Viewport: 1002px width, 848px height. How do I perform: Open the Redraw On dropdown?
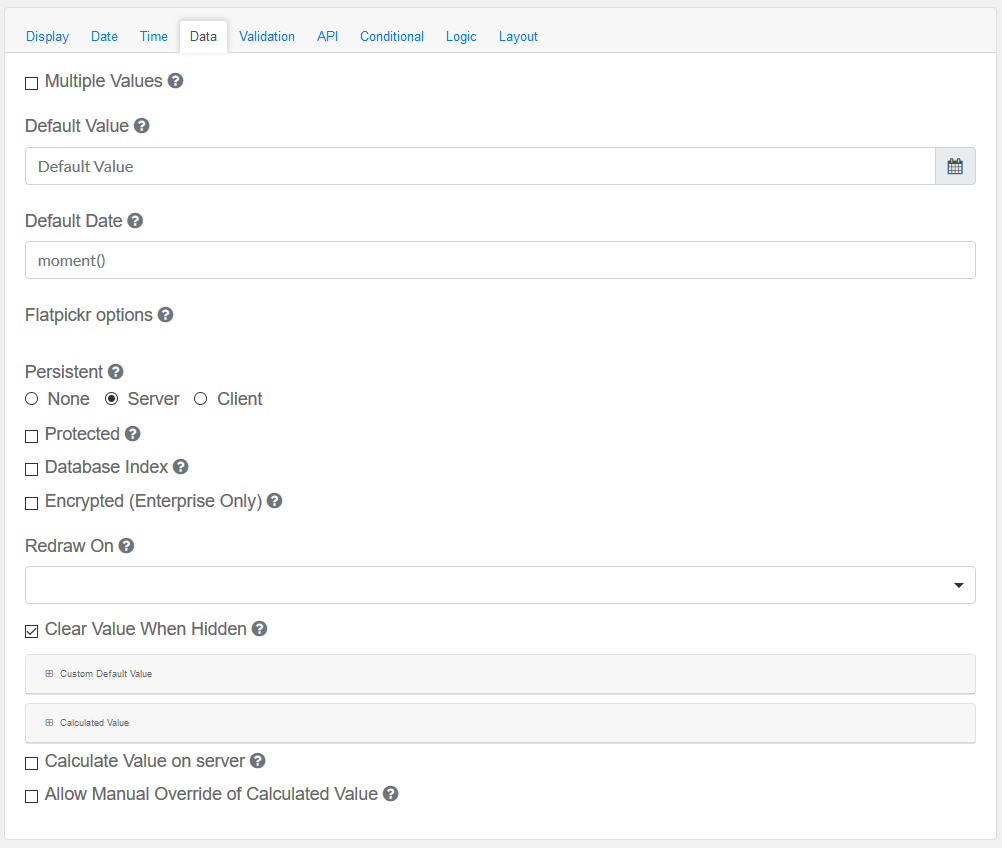point(500,585)
